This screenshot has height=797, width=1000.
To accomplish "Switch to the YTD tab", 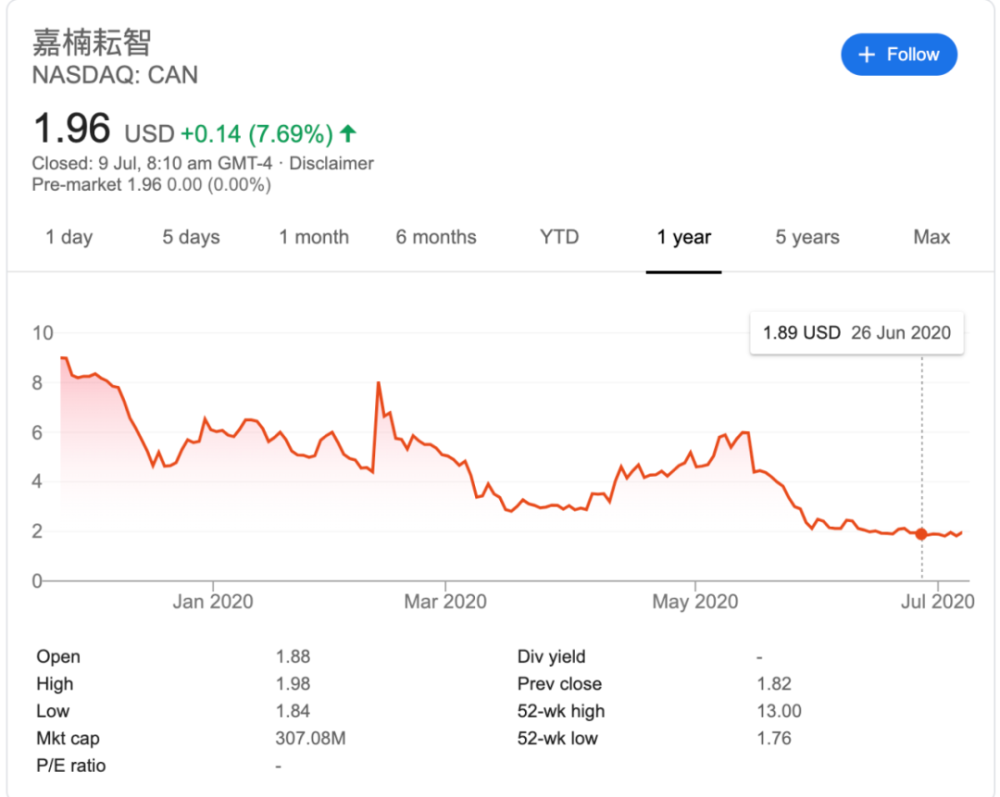I will [x=559, y=237].
